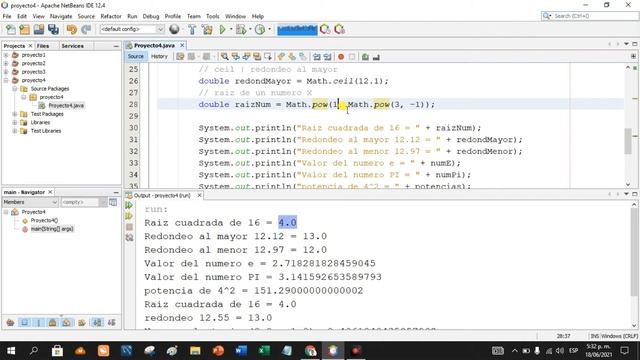Click the Start Macro Recording red circle icon
Viewport: 640px width, 360px height.
click(341, 57)
